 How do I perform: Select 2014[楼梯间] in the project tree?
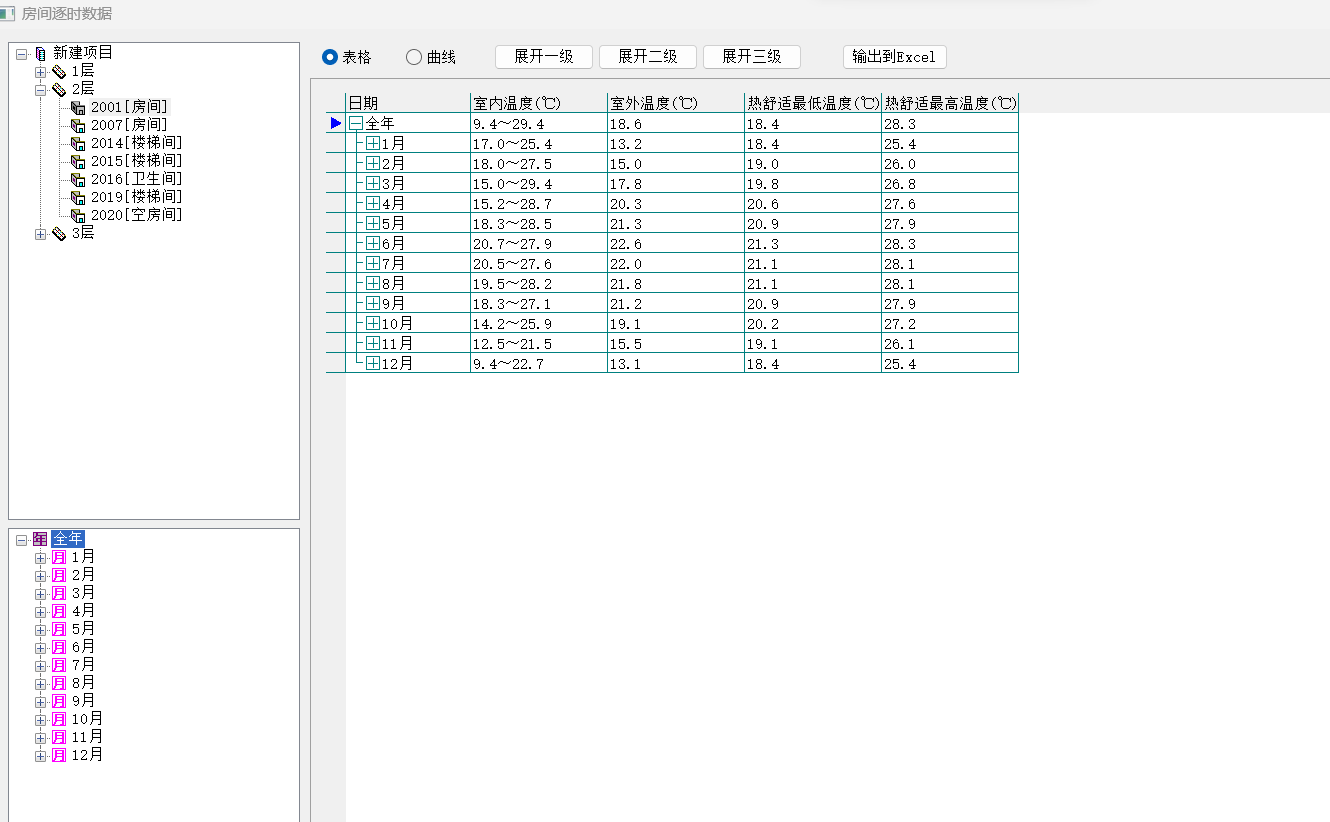[x=136, y=143]
